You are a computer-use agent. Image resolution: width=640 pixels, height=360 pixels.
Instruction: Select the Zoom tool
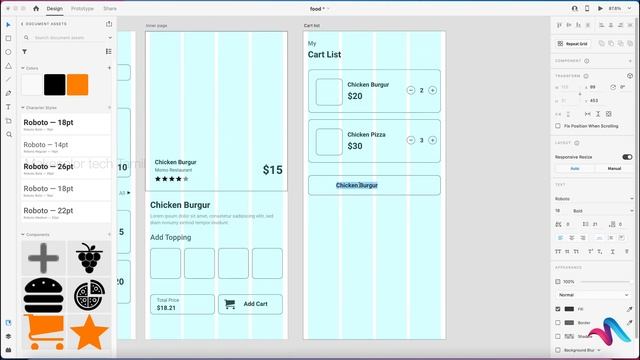9,134
